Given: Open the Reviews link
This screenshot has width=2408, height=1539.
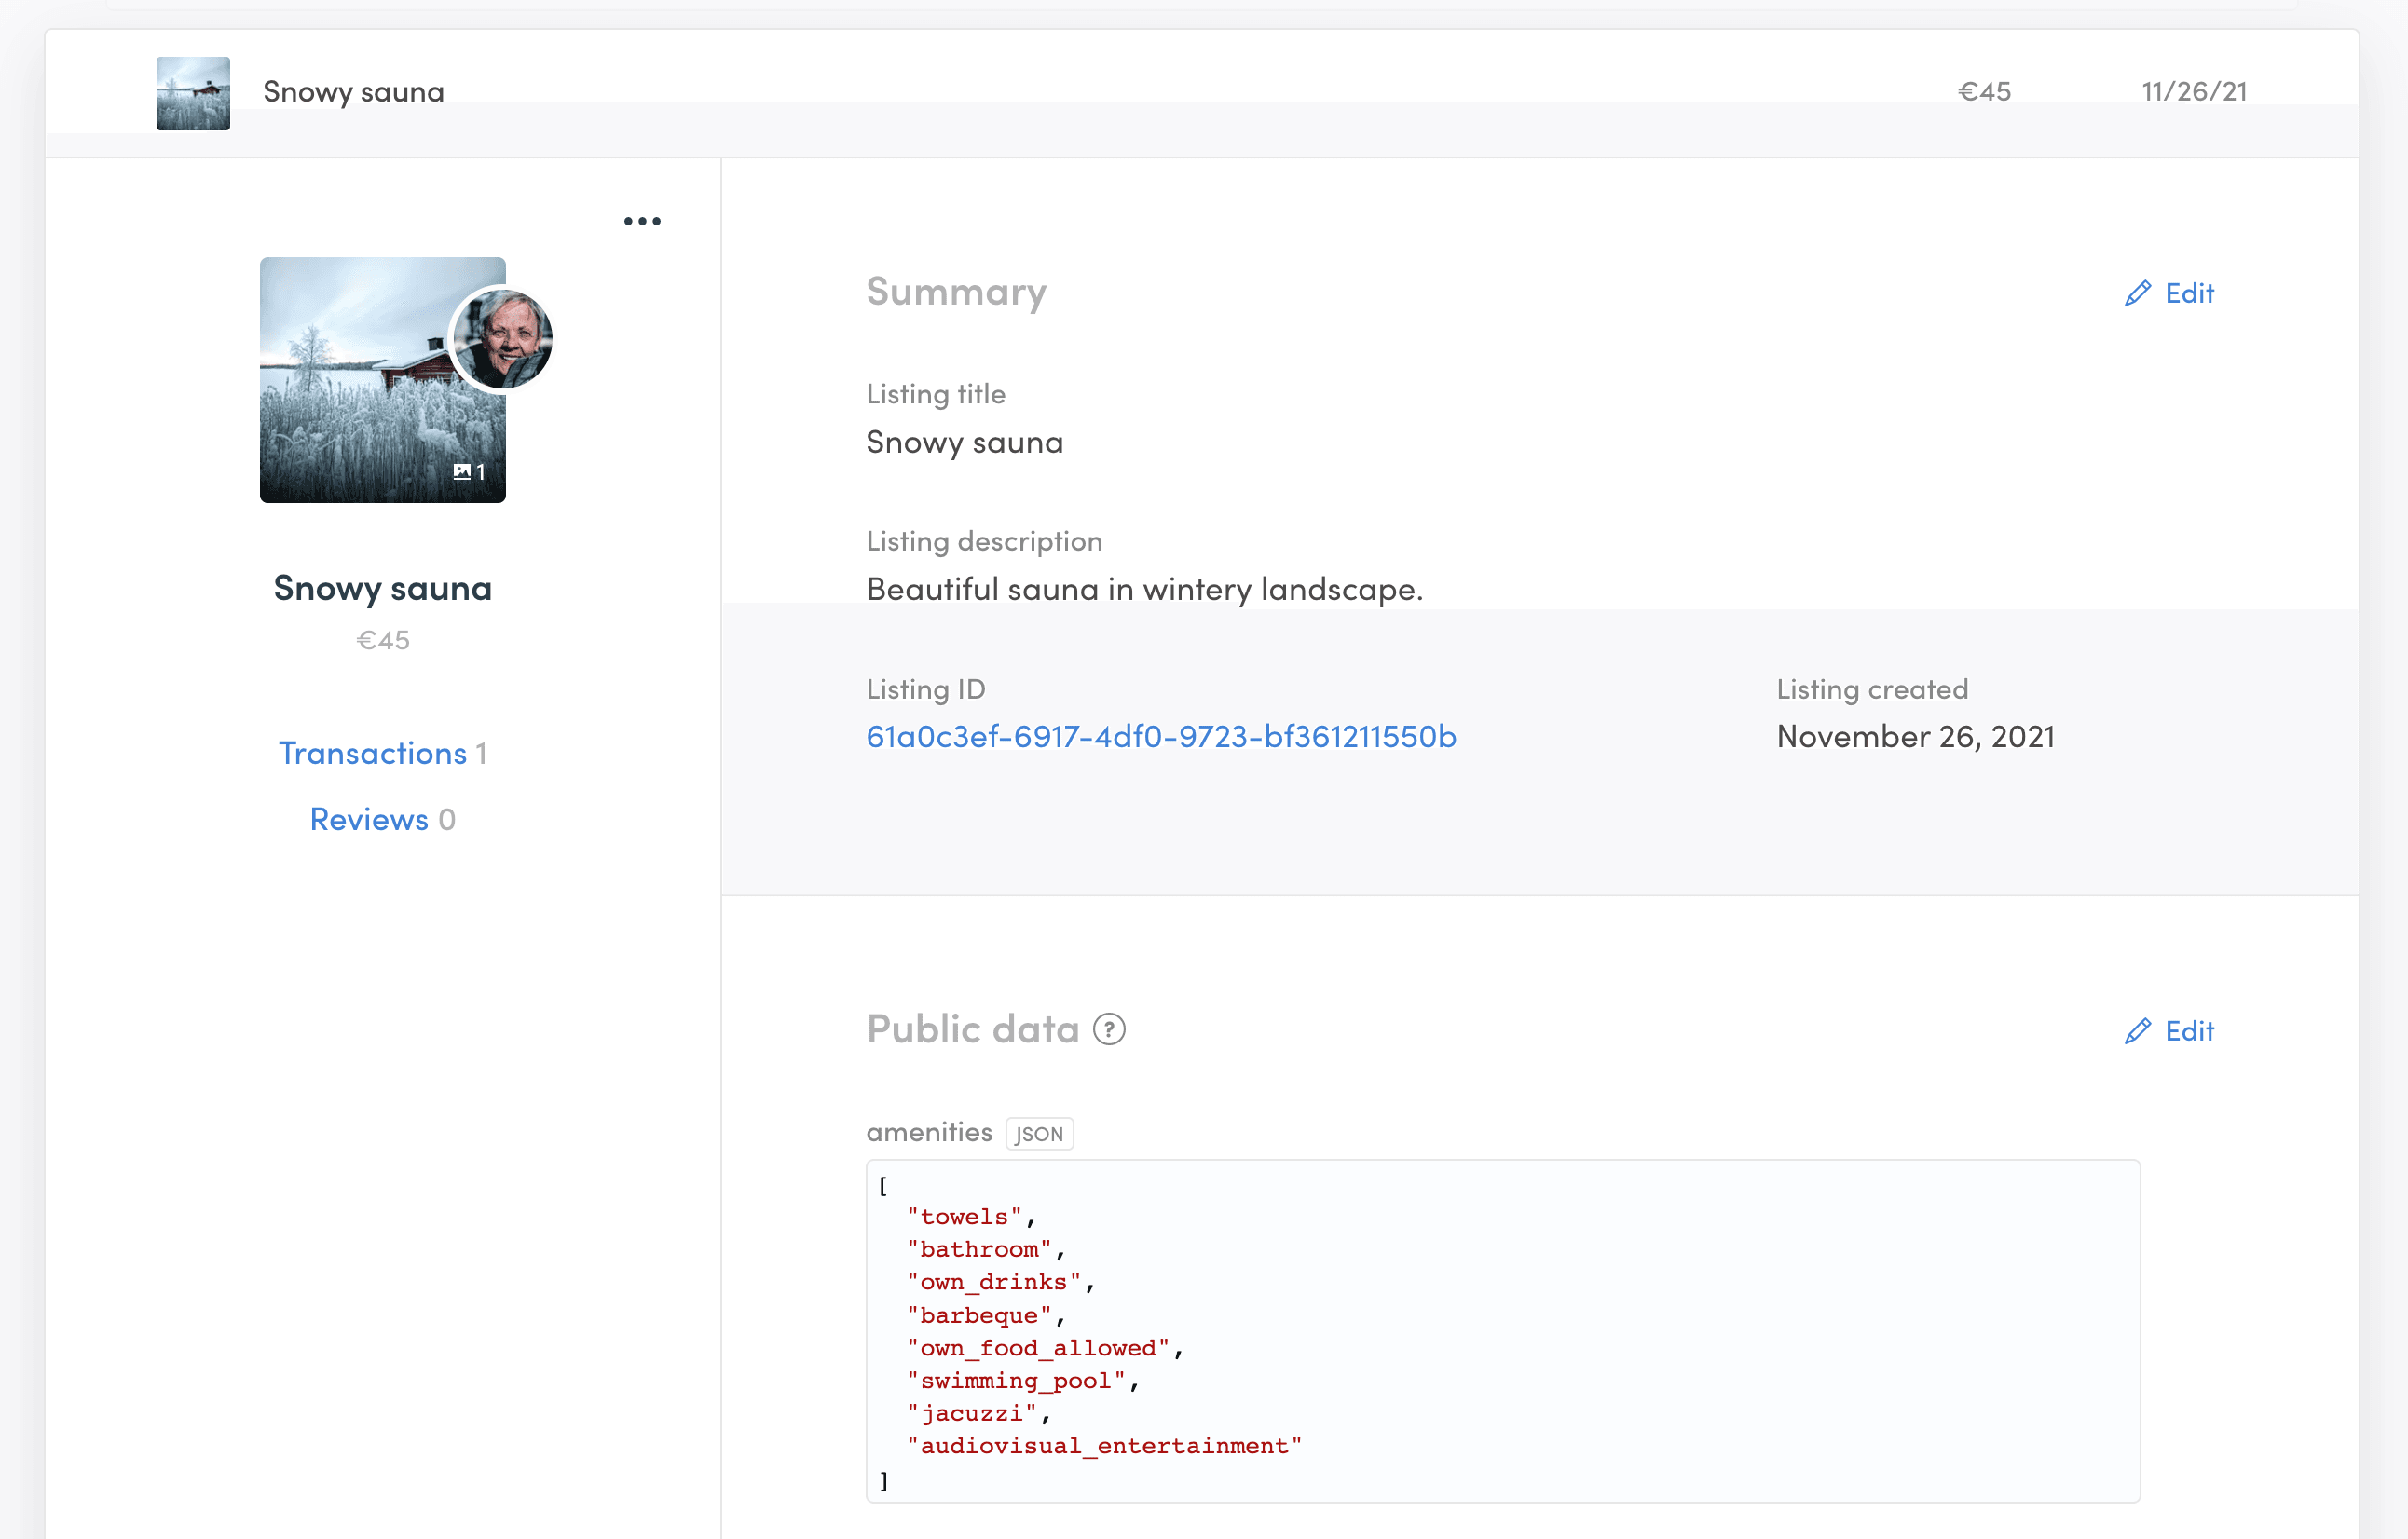Looking at the screenshot, I should [x=369, y=819].
